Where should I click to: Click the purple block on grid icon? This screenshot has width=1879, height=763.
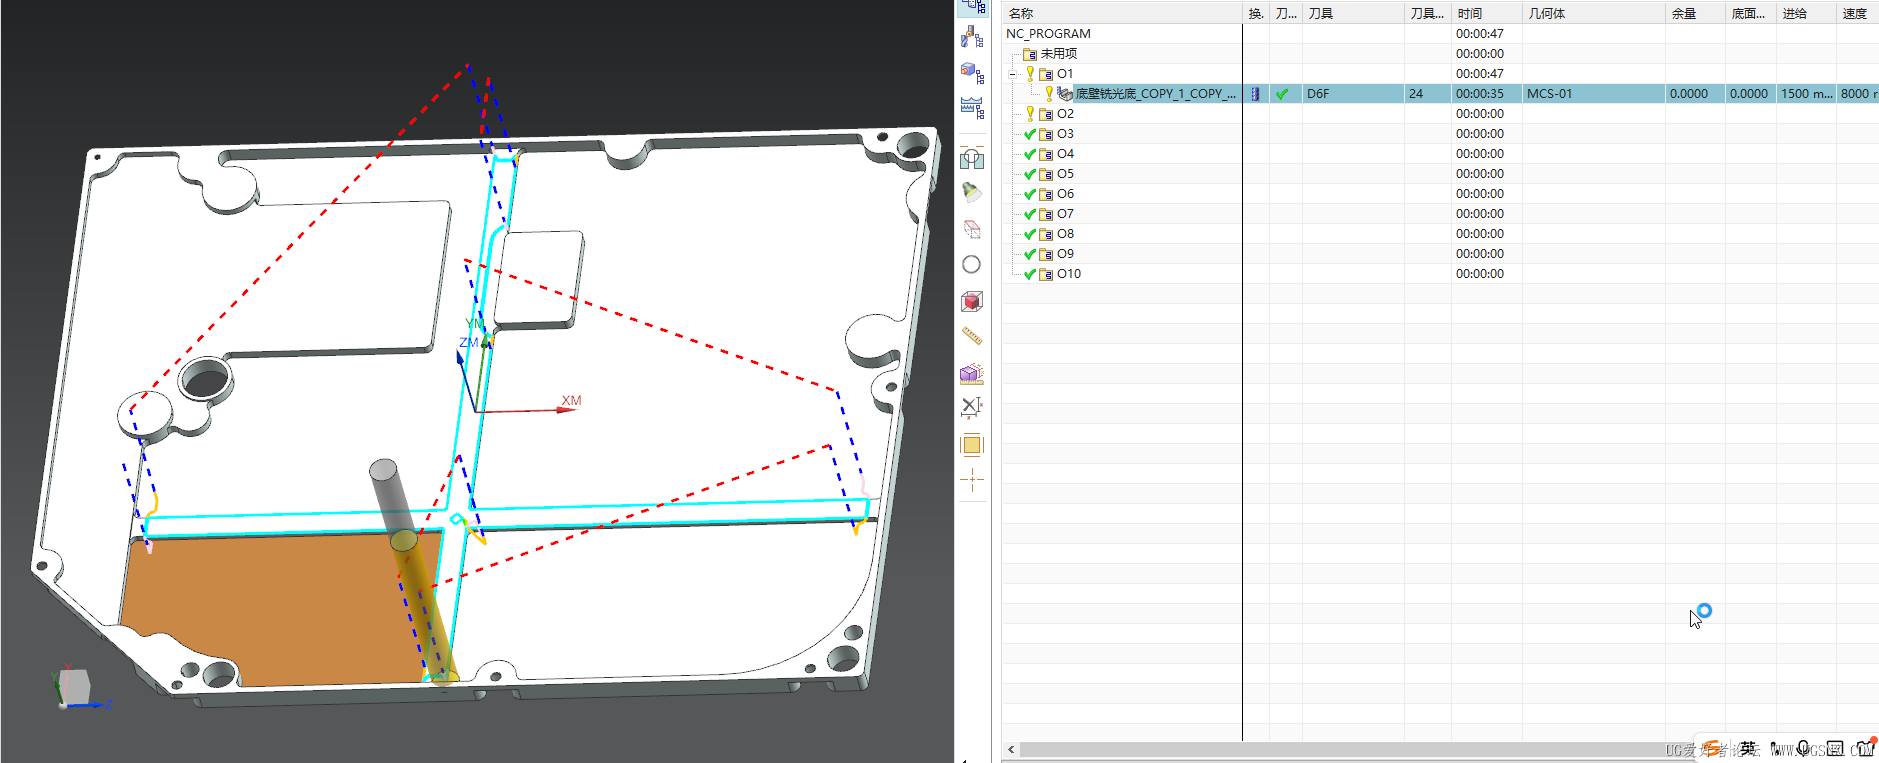(971, 374)
